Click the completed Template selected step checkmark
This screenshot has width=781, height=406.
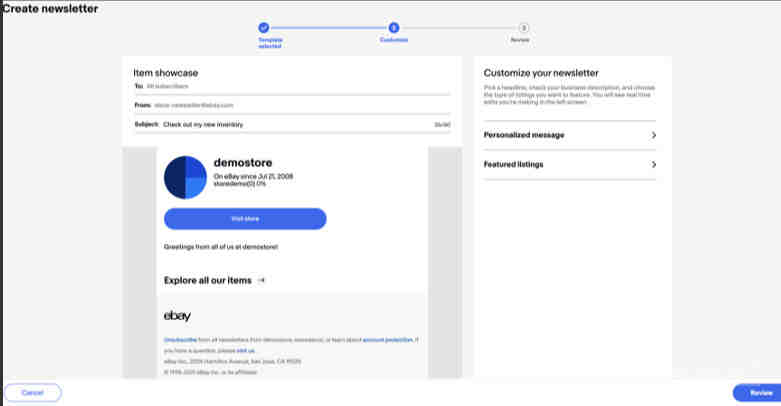click(264, 28)
